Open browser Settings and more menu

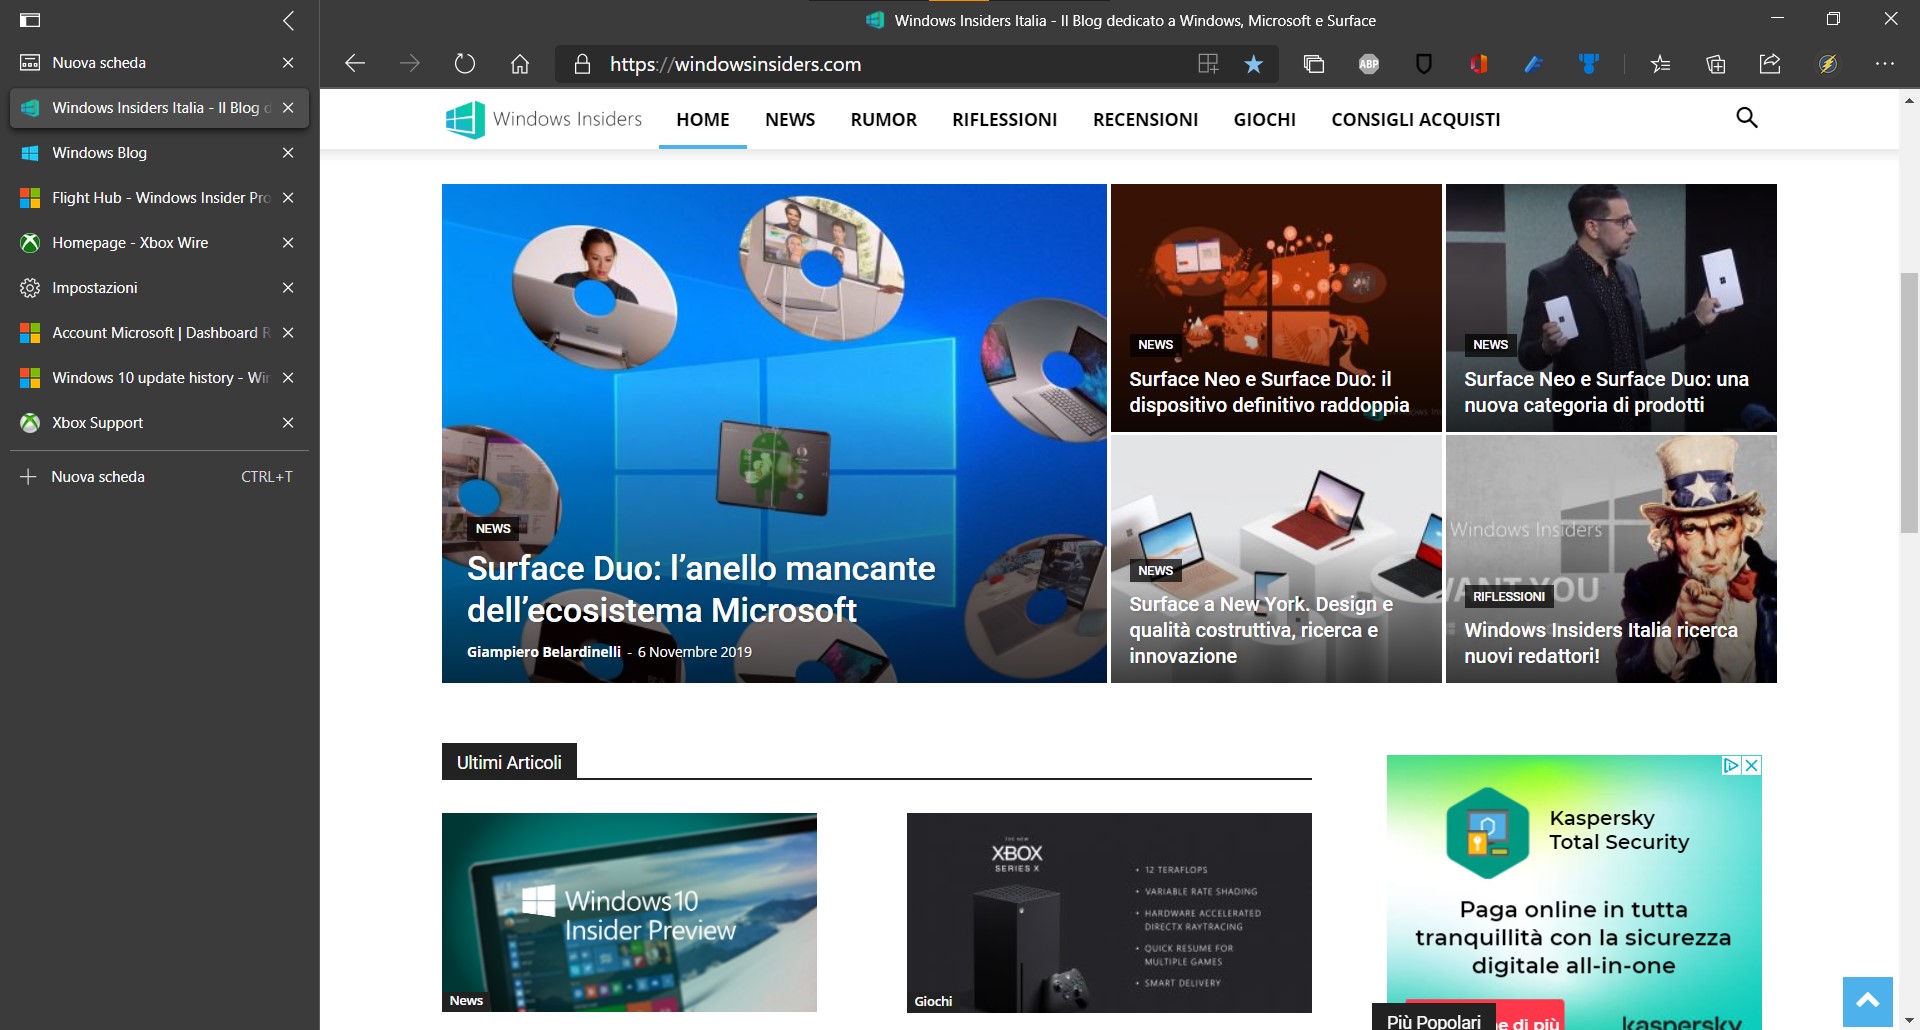pyautogui.click(x=1885, y=64)
